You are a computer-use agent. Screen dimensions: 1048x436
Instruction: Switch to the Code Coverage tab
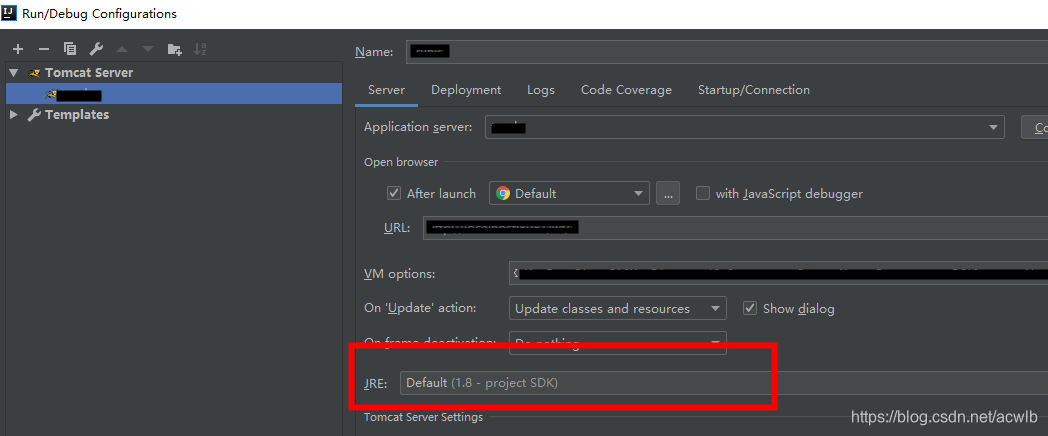pos(626,90)
